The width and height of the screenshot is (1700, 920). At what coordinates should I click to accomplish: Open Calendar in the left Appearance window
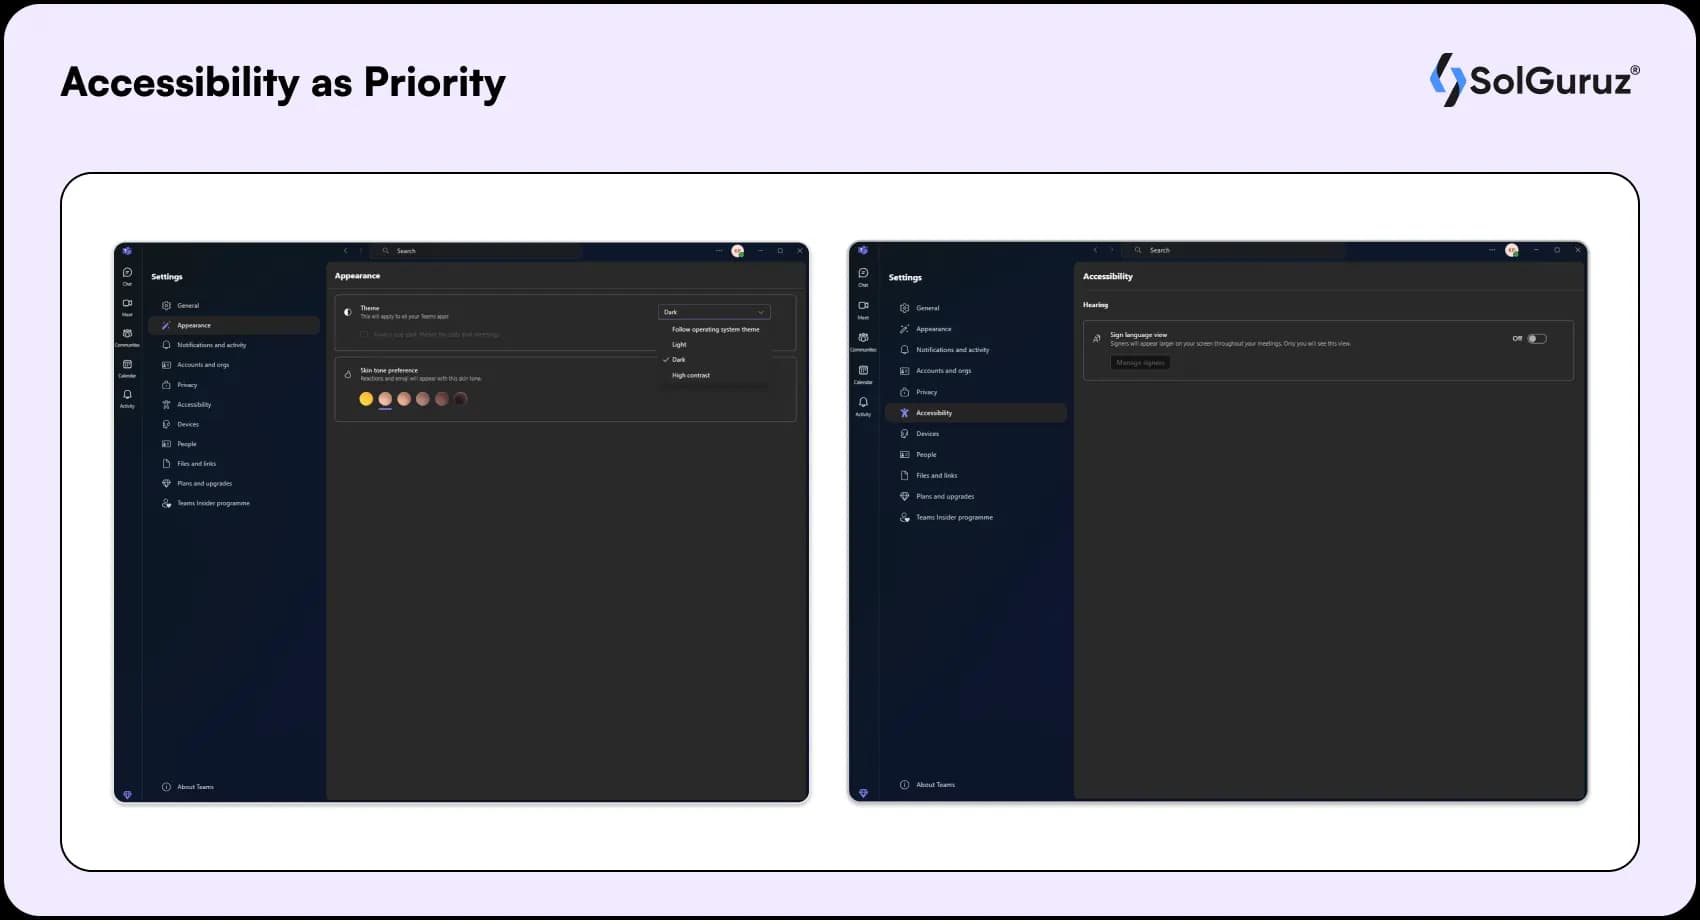click(127, 368)
